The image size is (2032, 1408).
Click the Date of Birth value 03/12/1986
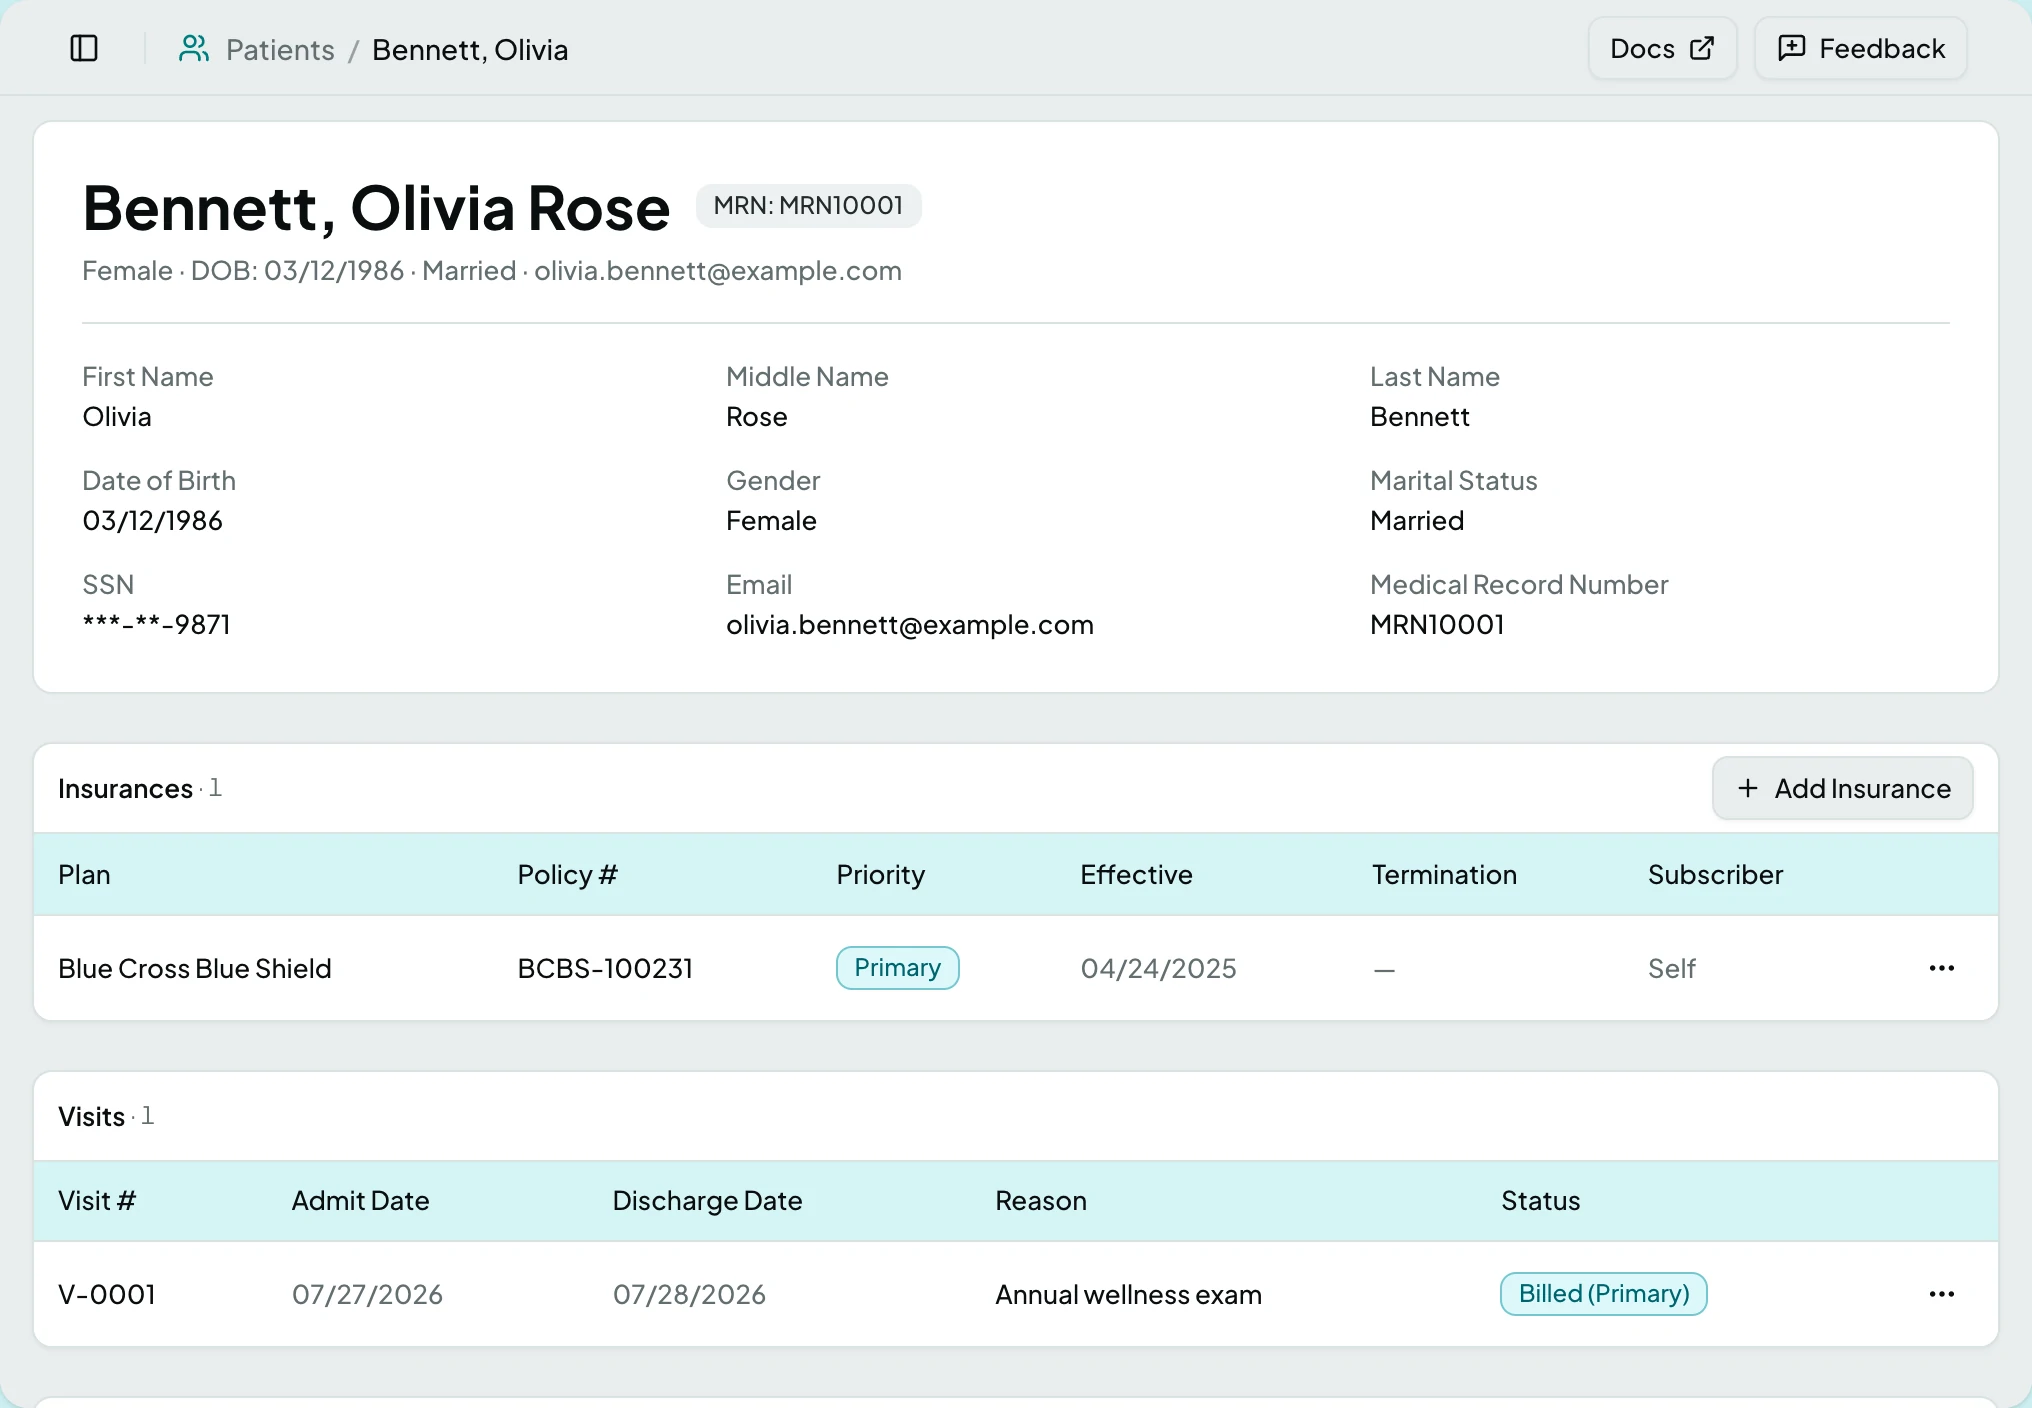pyautogui.click(x=152, y=520)
